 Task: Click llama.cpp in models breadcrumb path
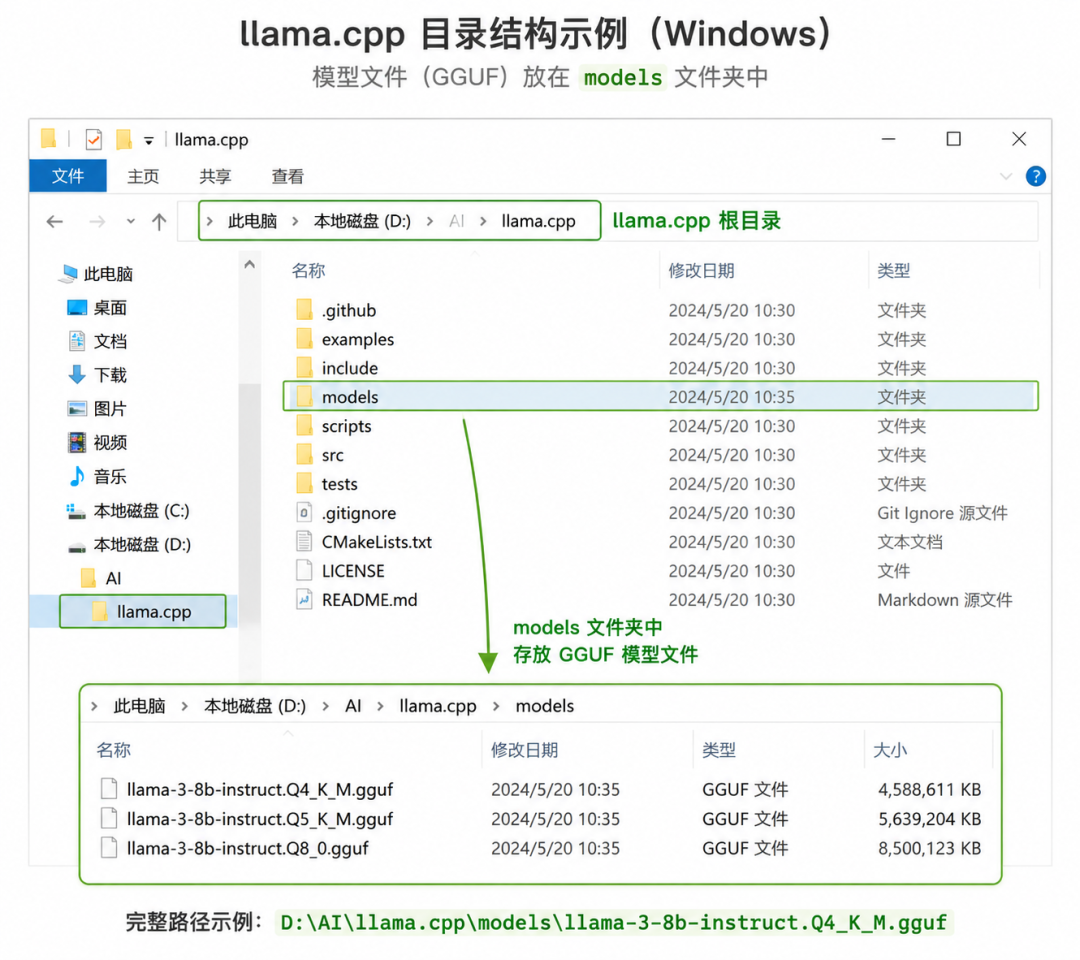[437, 706]
